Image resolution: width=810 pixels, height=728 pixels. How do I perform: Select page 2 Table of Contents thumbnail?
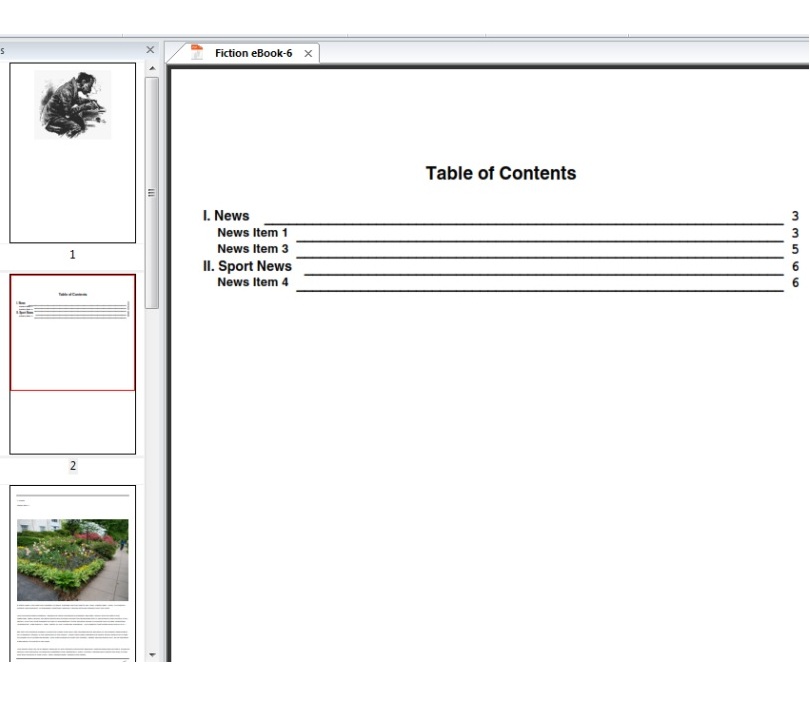tap(73, 364)
